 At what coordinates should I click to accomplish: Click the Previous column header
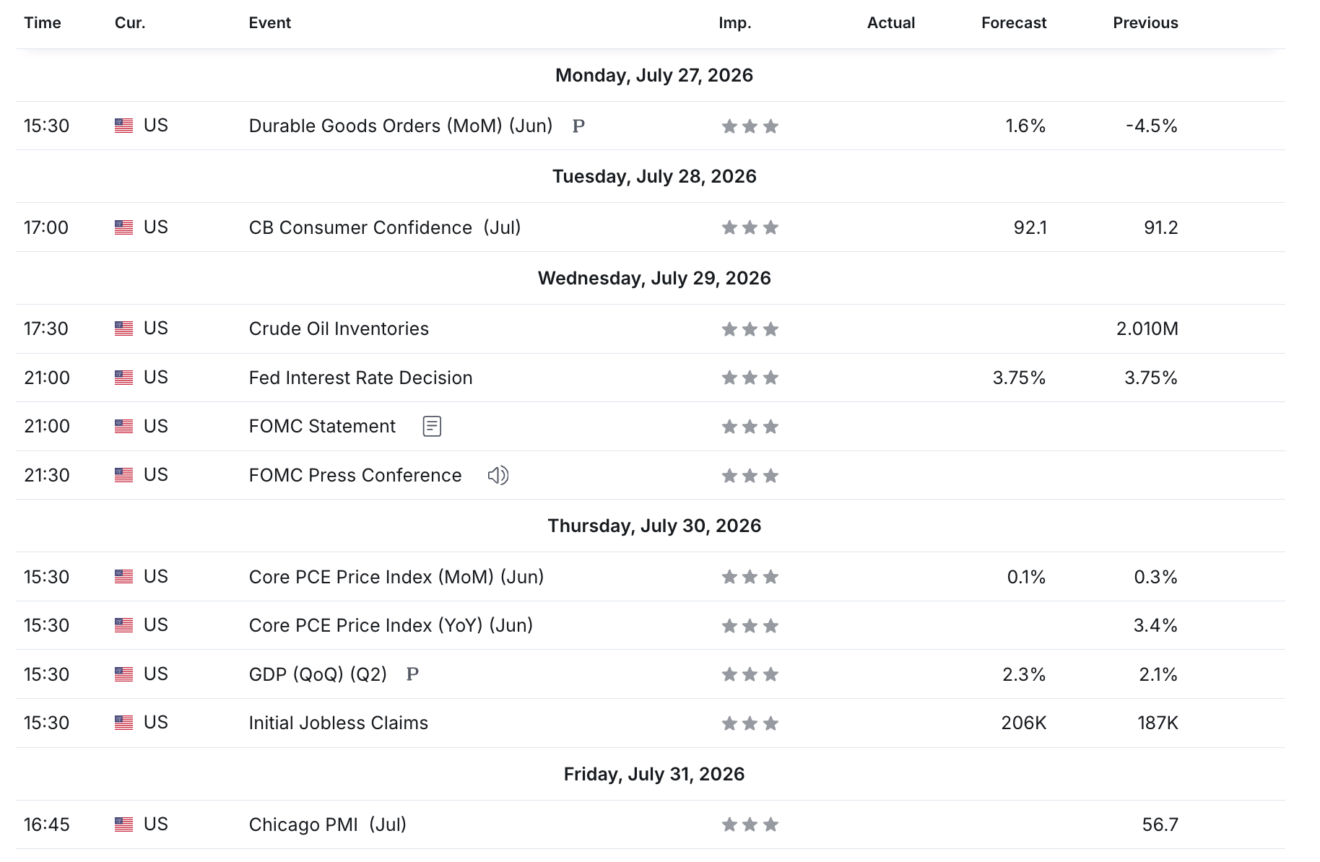tap(1146, 23)
